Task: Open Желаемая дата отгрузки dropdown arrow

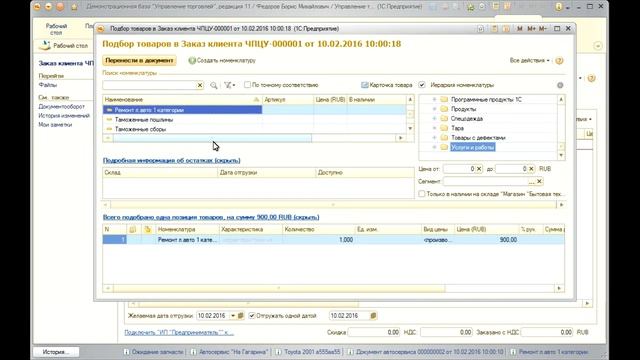Action: 233,316
